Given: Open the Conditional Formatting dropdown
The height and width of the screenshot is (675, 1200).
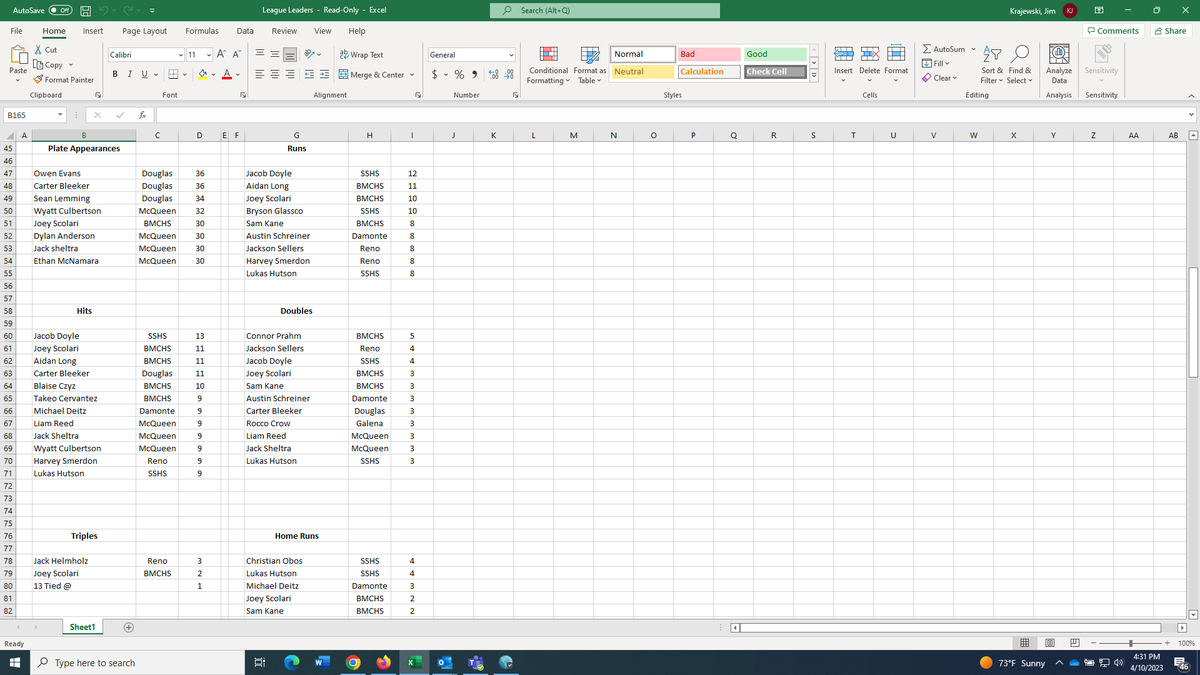Looking at the screenshot, I should 548,64.
